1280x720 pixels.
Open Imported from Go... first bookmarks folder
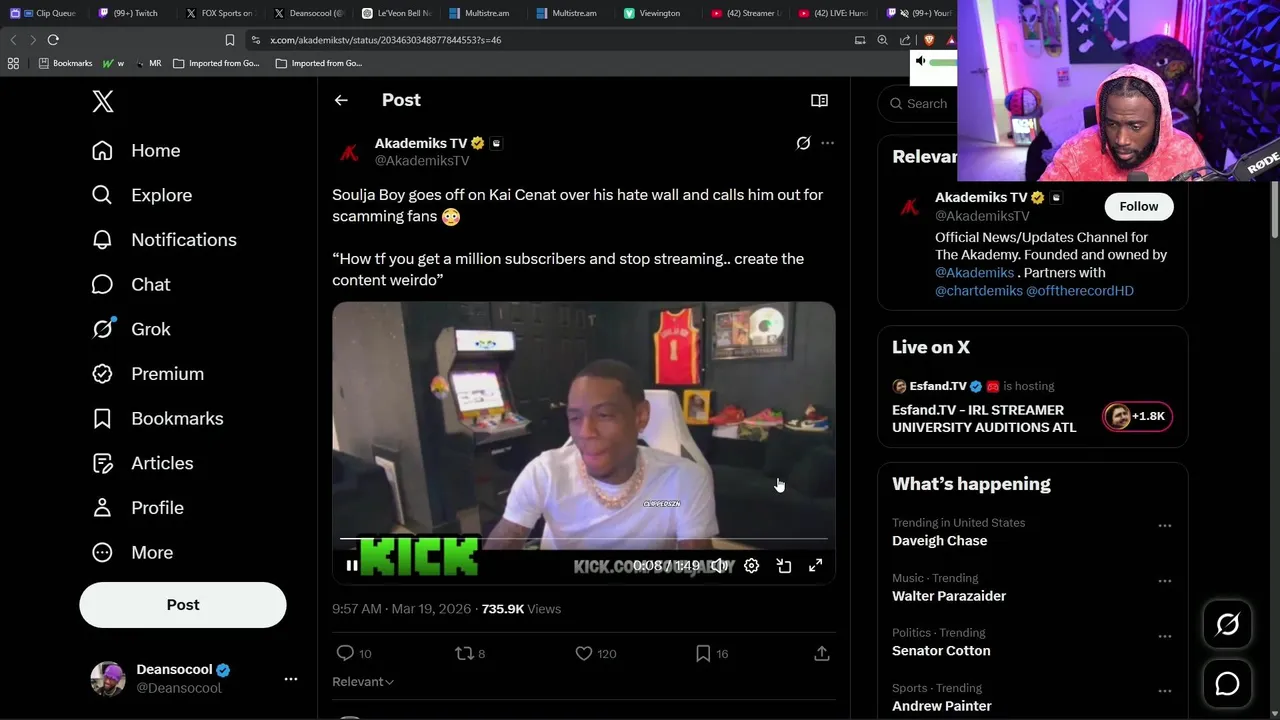216,63
